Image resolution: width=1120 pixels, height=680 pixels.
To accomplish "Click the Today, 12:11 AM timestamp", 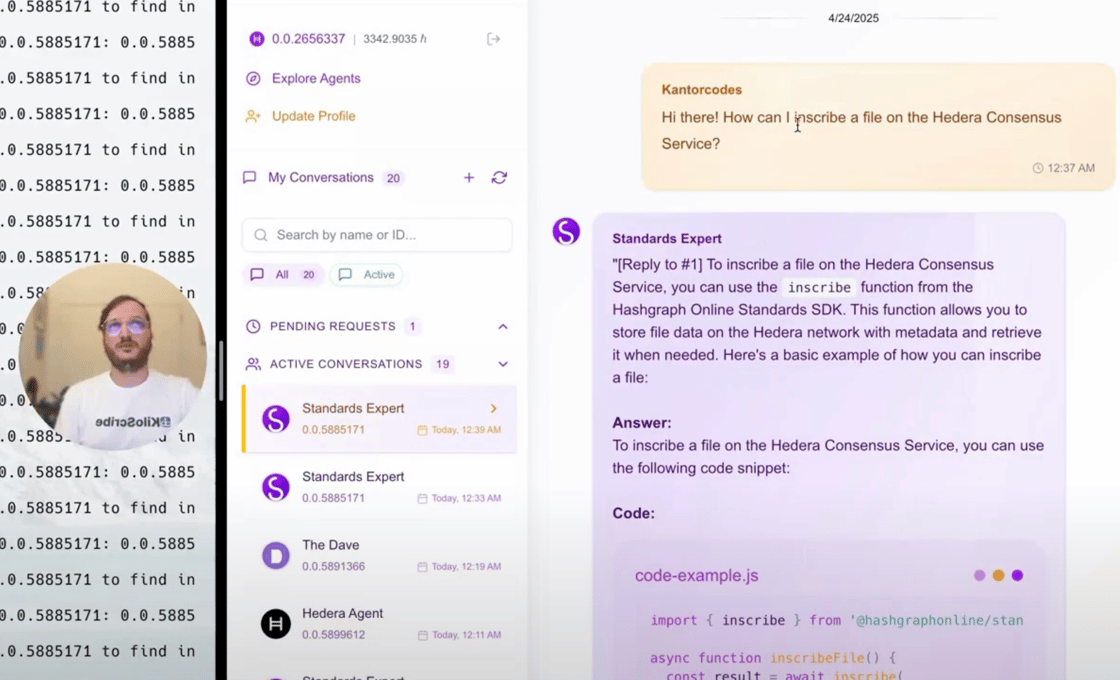I will pos(466,635).
